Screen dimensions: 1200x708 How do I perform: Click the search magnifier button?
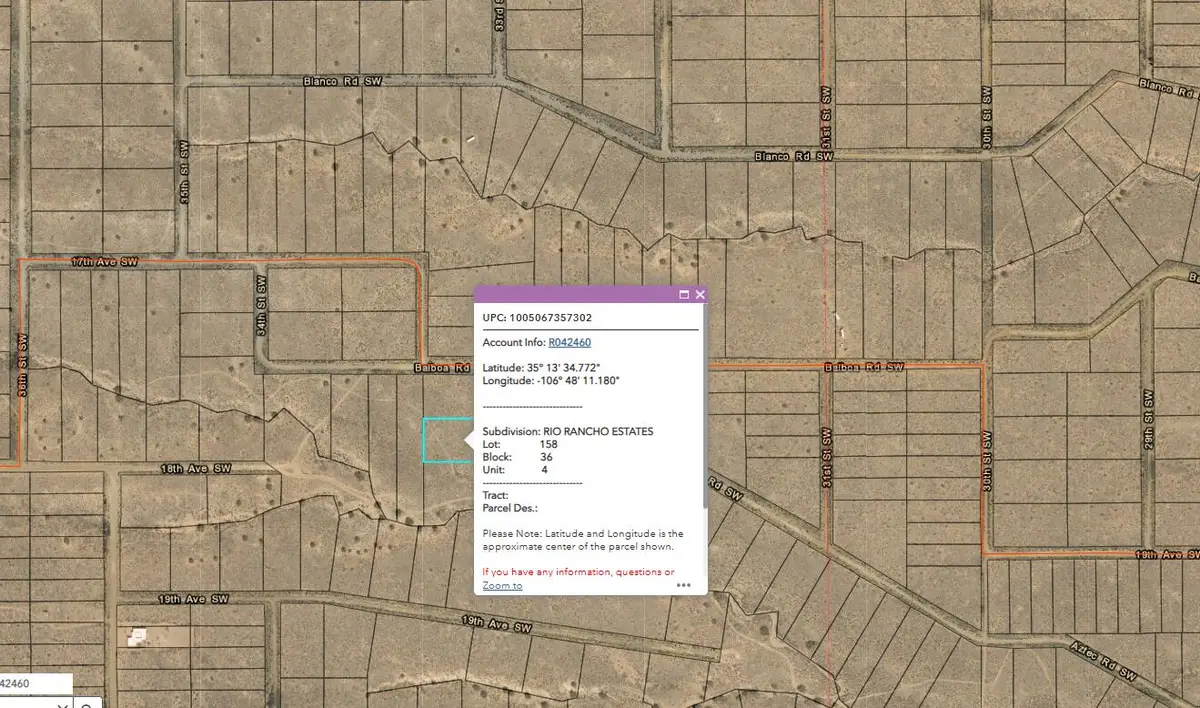[x=86, y=704]
